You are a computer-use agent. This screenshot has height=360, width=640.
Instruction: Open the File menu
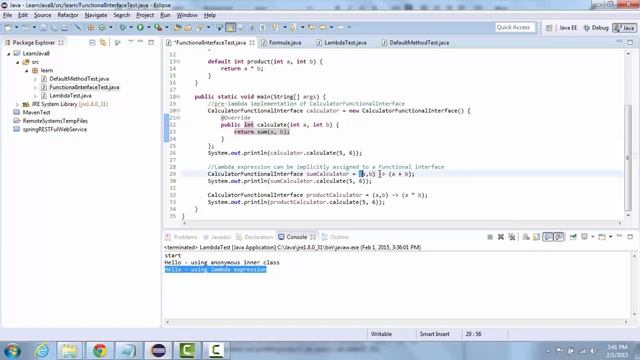click(7, 15)
